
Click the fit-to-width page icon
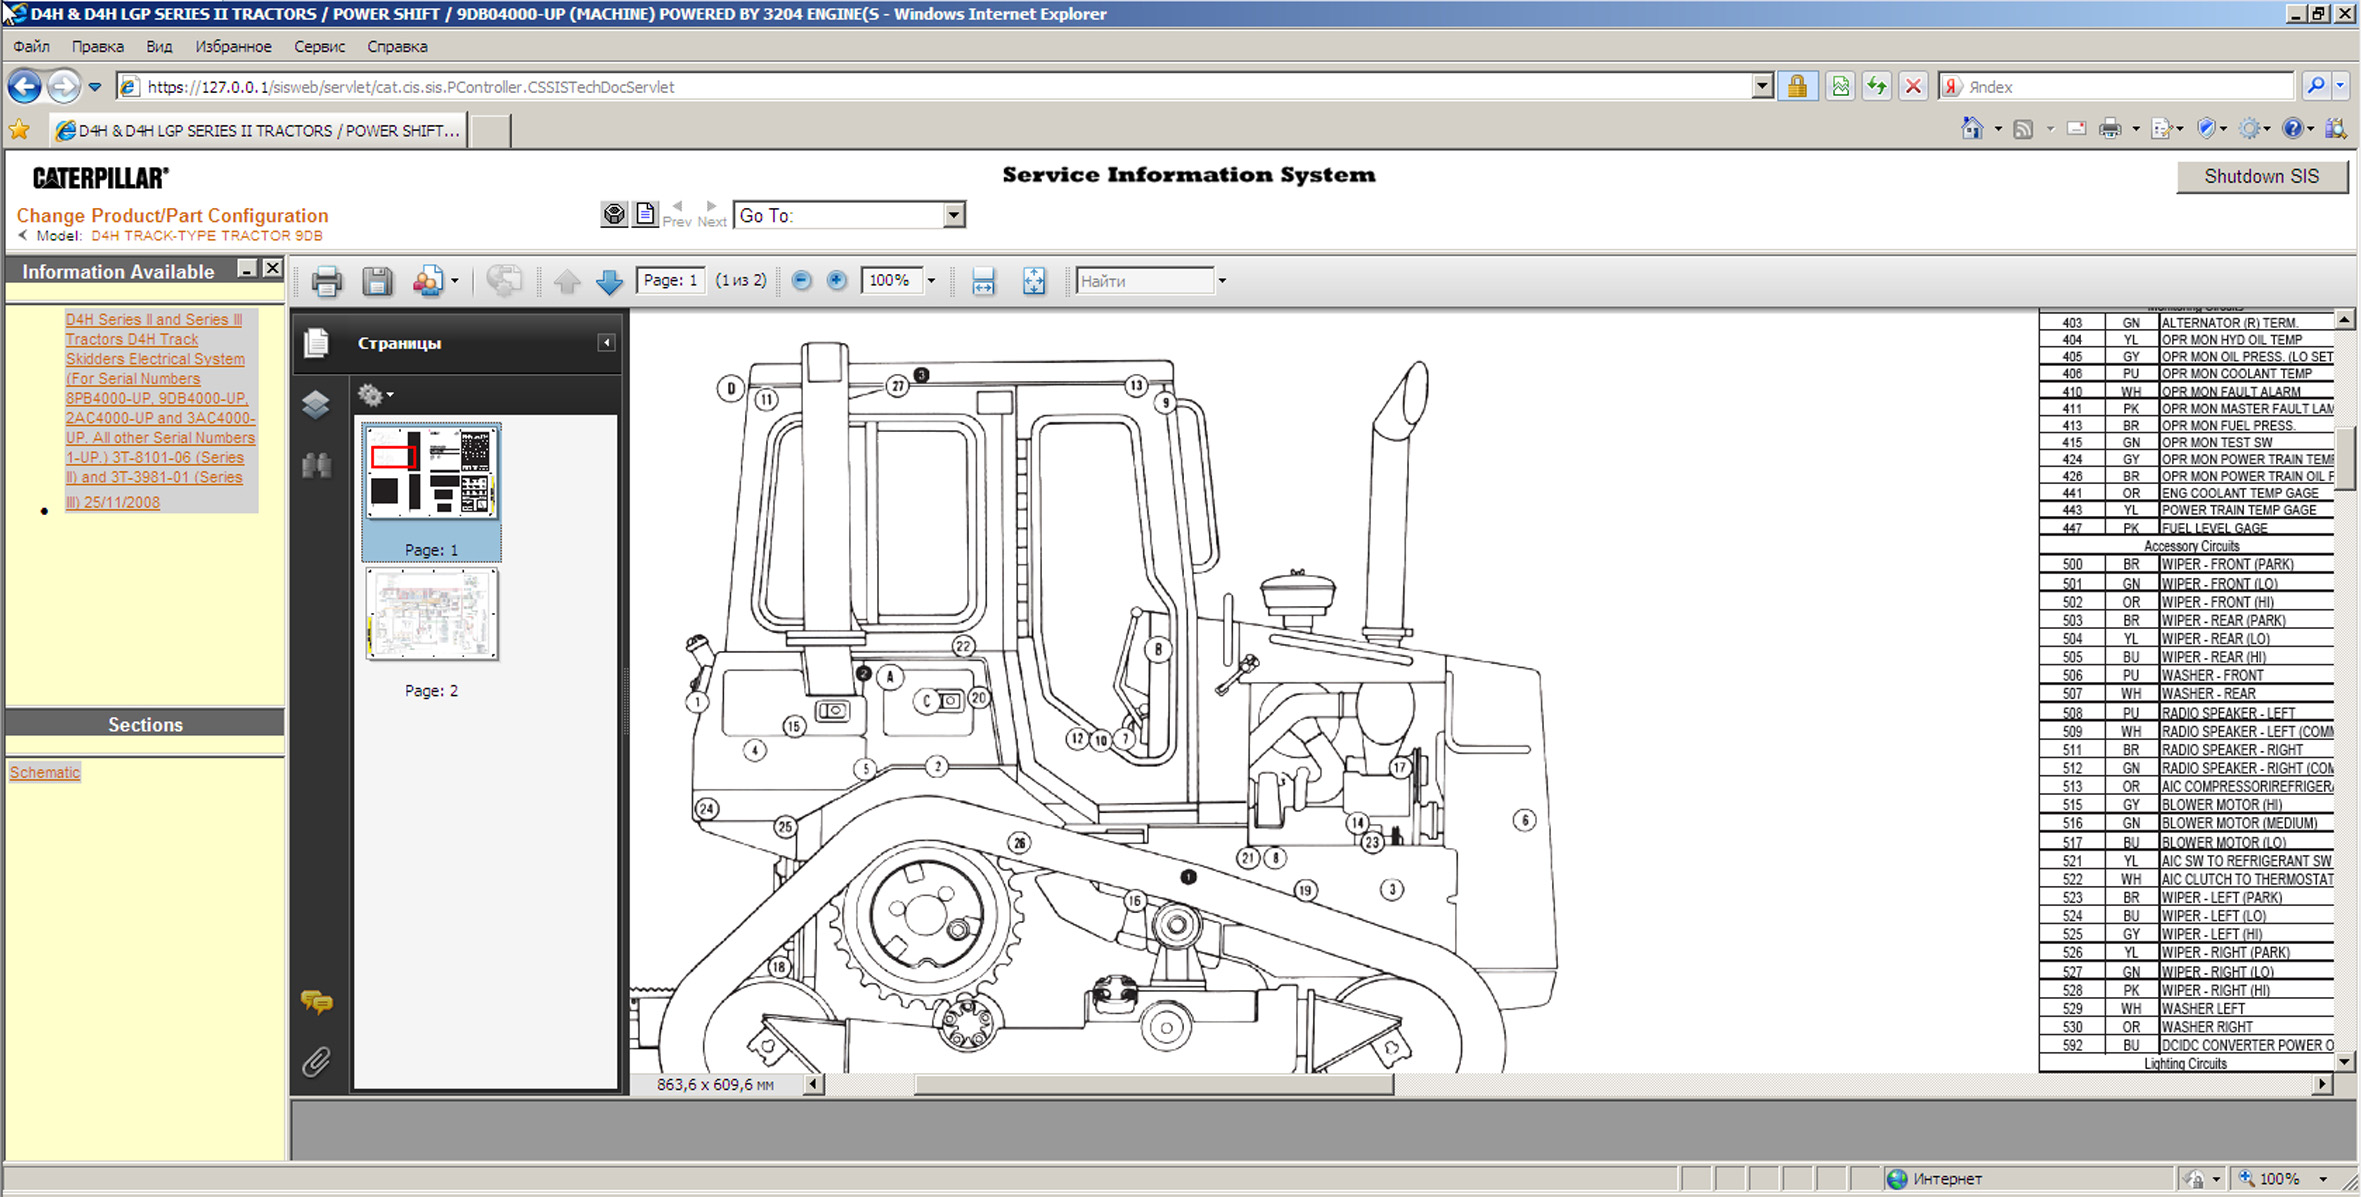[983, 282]
